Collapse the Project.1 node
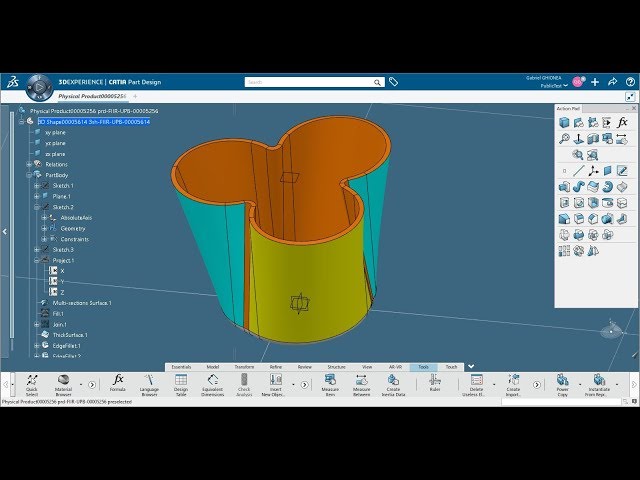The width and height of the screenshot is (640, 480). [x=36, y=260]
